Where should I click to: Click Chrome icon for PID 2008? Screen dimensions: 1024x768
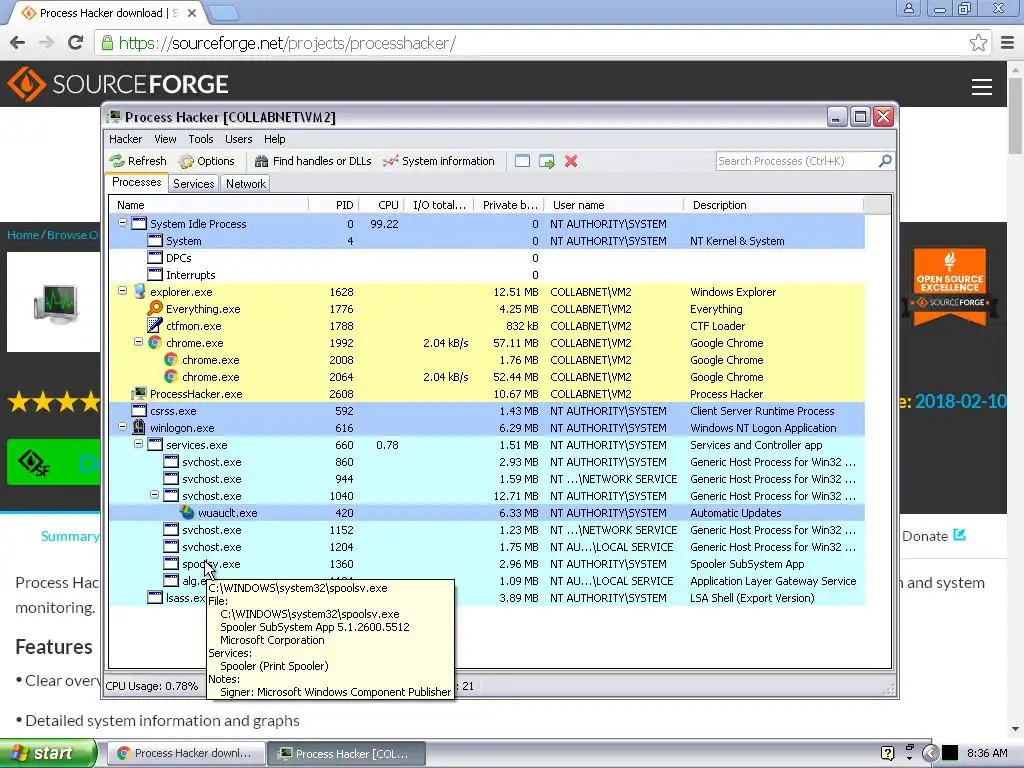(x=170, y=359)
